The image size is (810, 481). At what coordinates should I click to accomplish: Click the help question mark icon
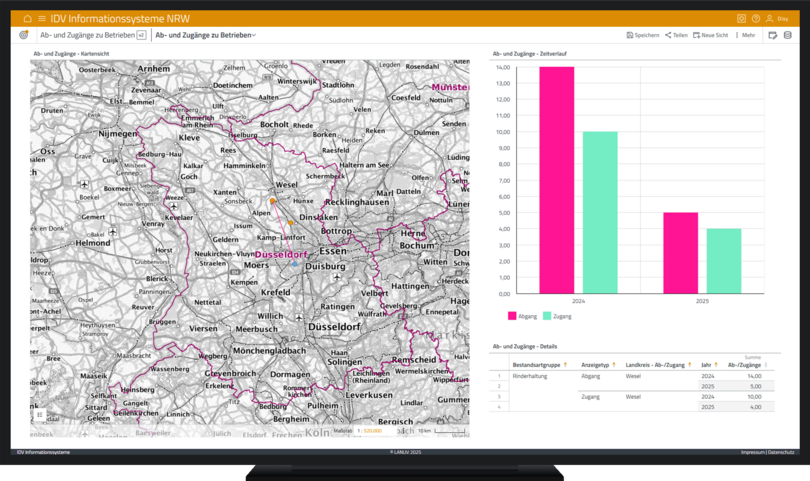(756, 19)
